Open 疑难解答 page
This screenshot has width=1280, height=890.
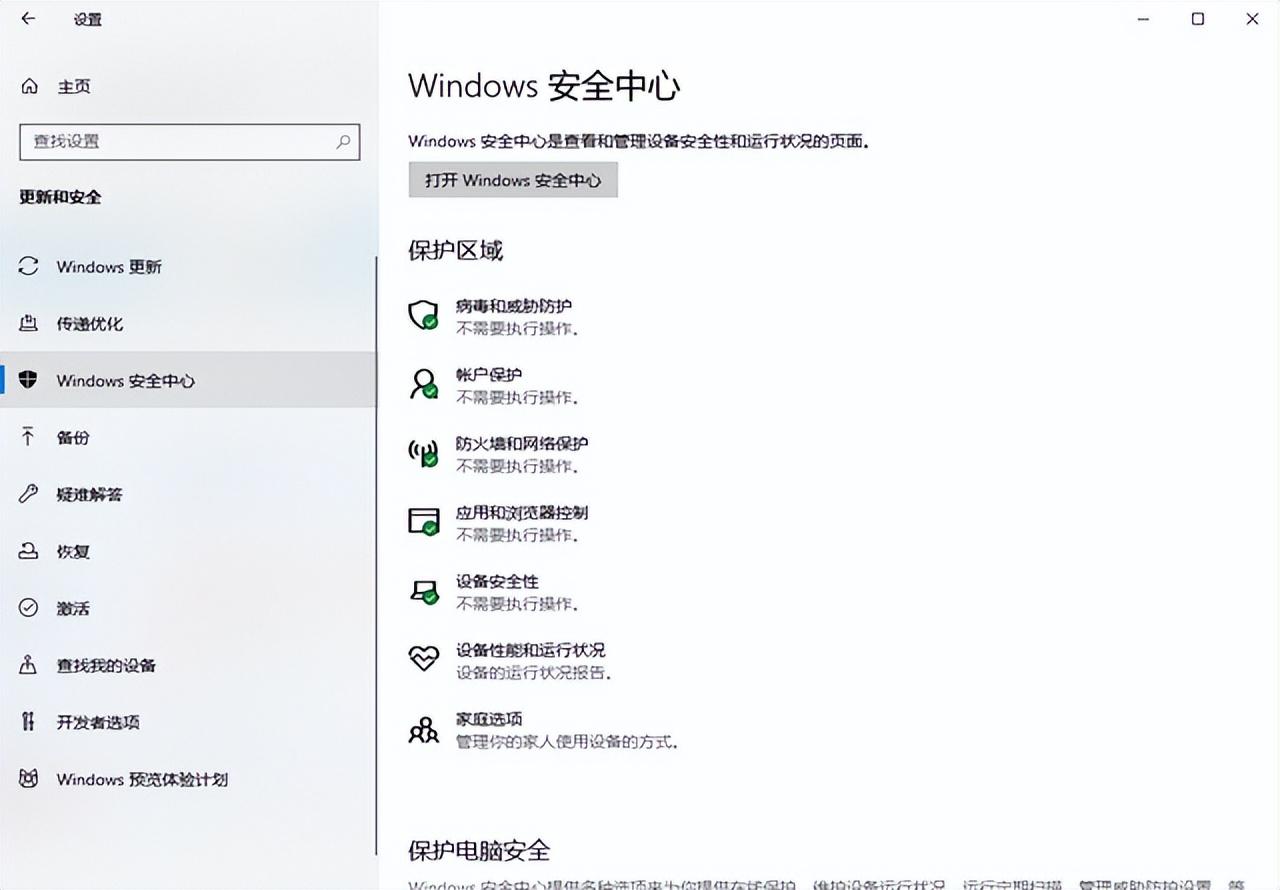(x=188, y=494)
